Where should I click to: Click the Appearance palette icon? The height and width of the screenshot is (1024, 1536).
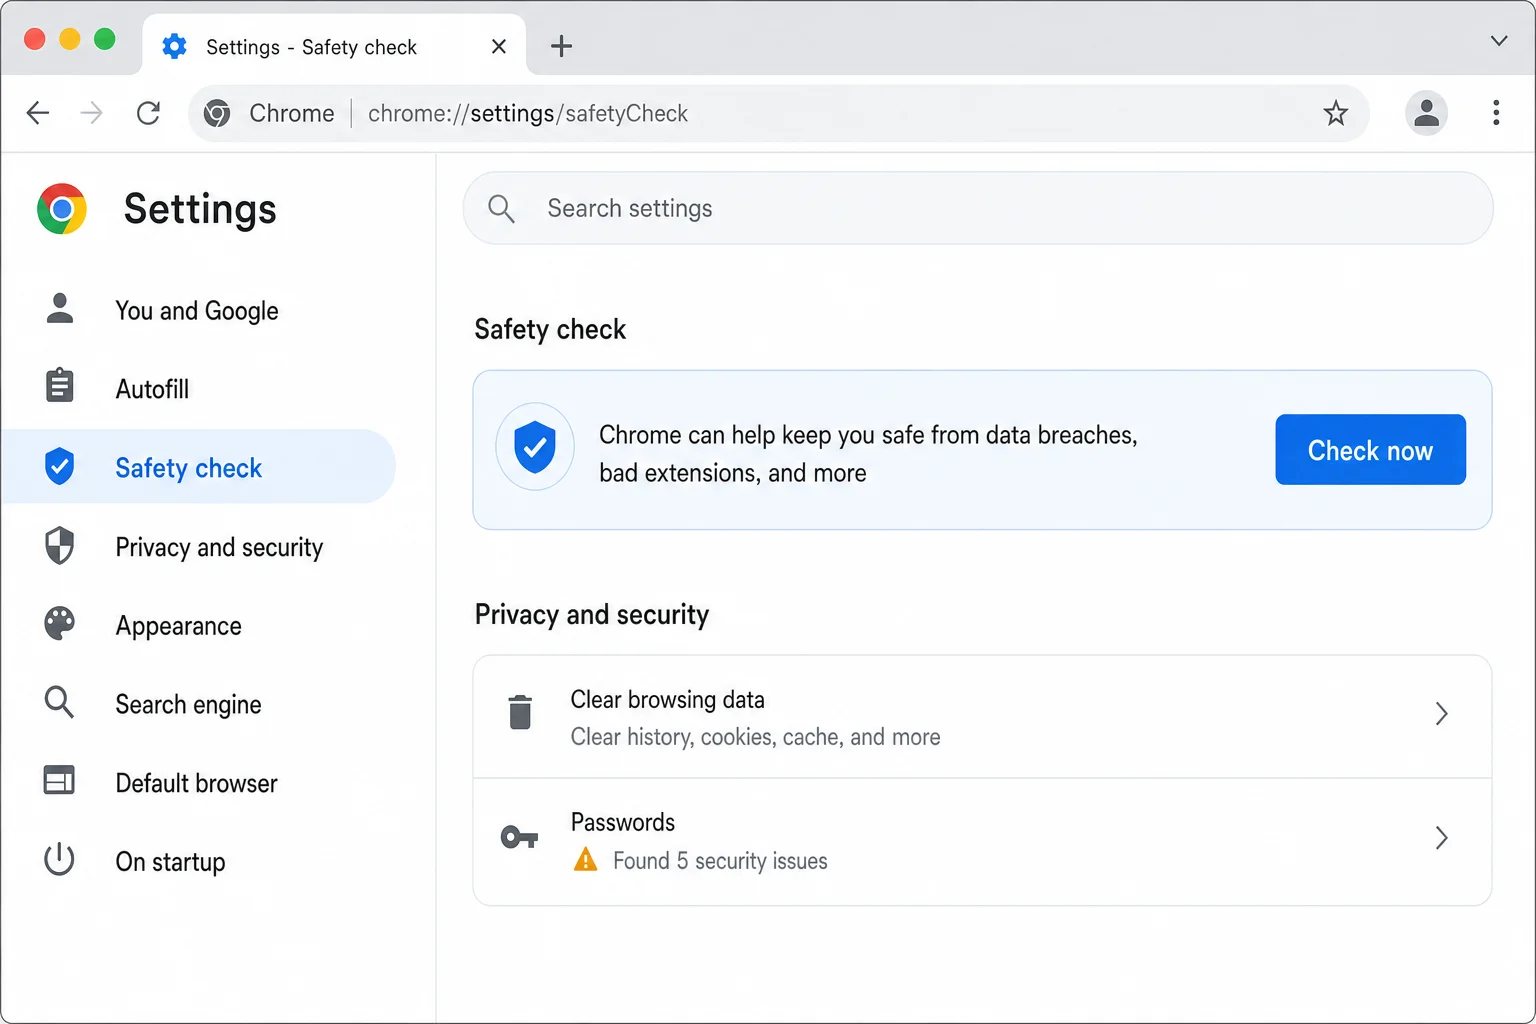coord(60,623)
